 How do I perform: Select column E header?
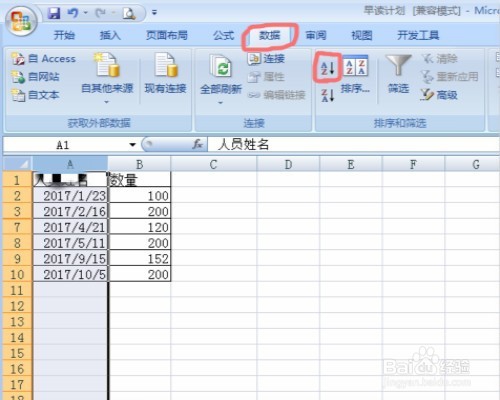(351, 164)
